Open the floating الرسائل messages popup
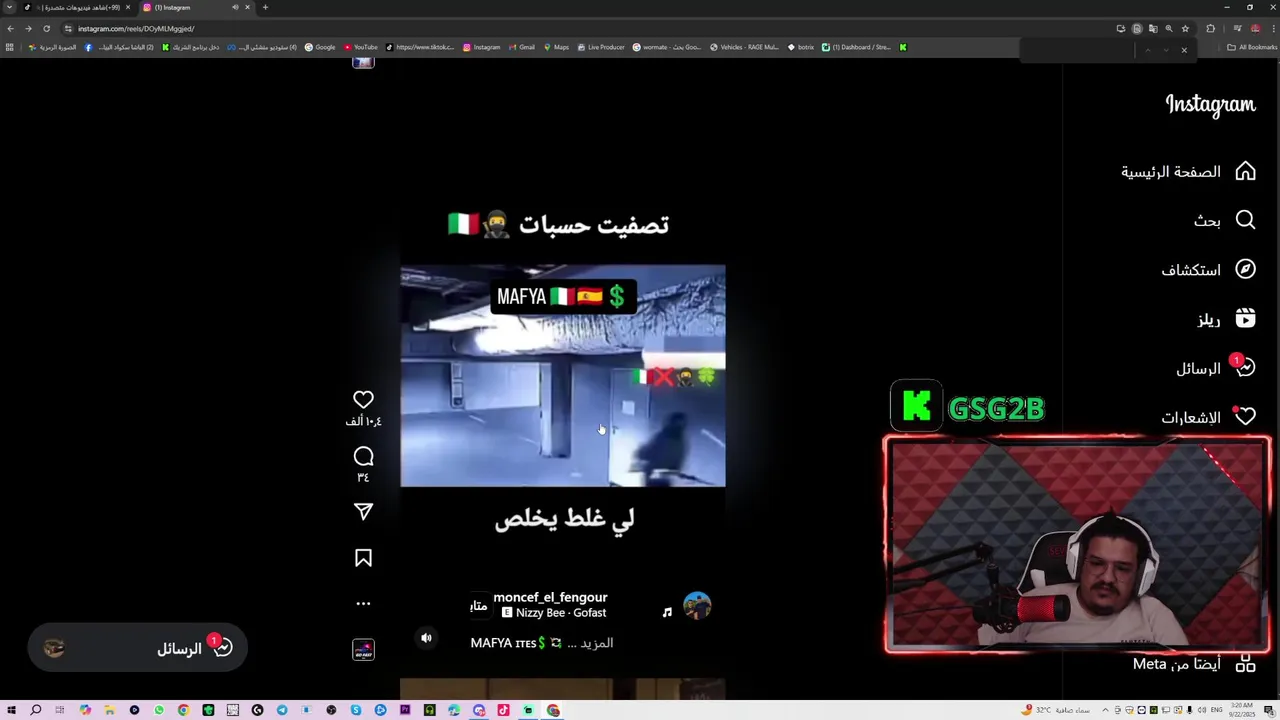The width and height of the screenshot is (1280, 720). click(138, 648)
